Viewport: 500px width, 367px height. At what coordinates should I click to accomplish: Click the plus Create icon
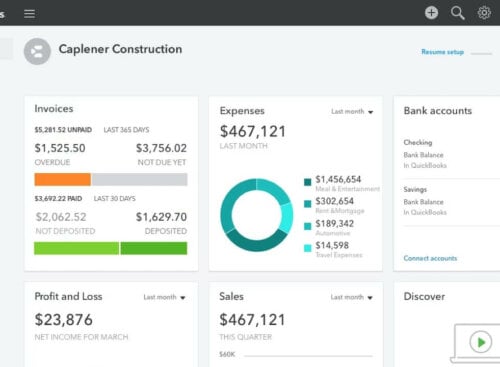pyautogui.click(x=431, y=13)
